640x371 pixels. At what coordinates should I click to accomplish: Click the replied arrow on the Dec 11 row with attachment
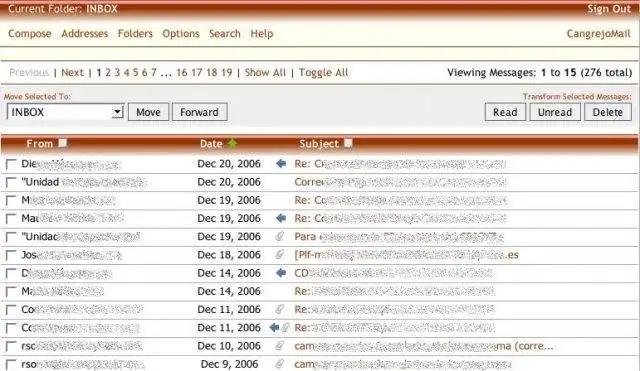(274, 327)
